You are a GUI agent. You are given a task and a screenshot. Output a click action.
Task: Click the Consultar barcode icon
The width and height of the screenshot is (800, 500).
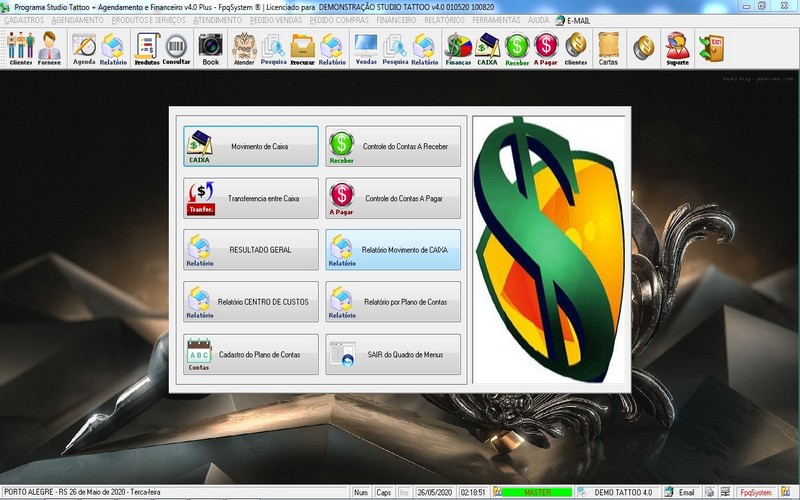[x=177, y=47]
